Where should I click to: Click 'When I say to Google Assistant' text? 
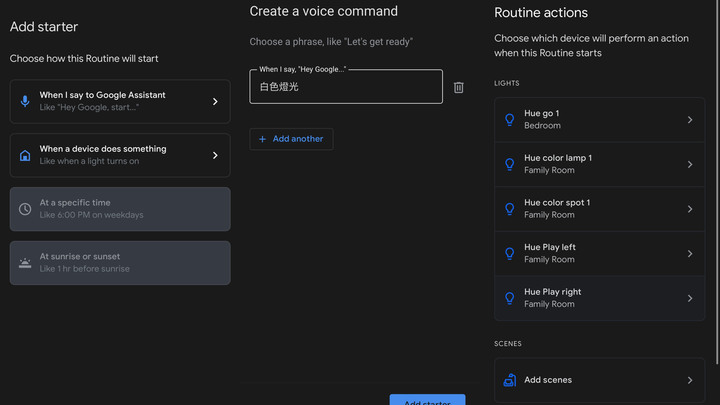pos(102,95)
